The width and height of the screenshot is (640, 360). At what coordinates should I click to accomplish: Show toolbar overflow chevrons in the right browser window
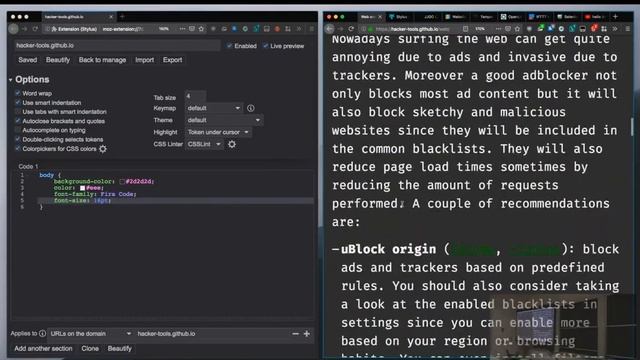click(615, 29)
